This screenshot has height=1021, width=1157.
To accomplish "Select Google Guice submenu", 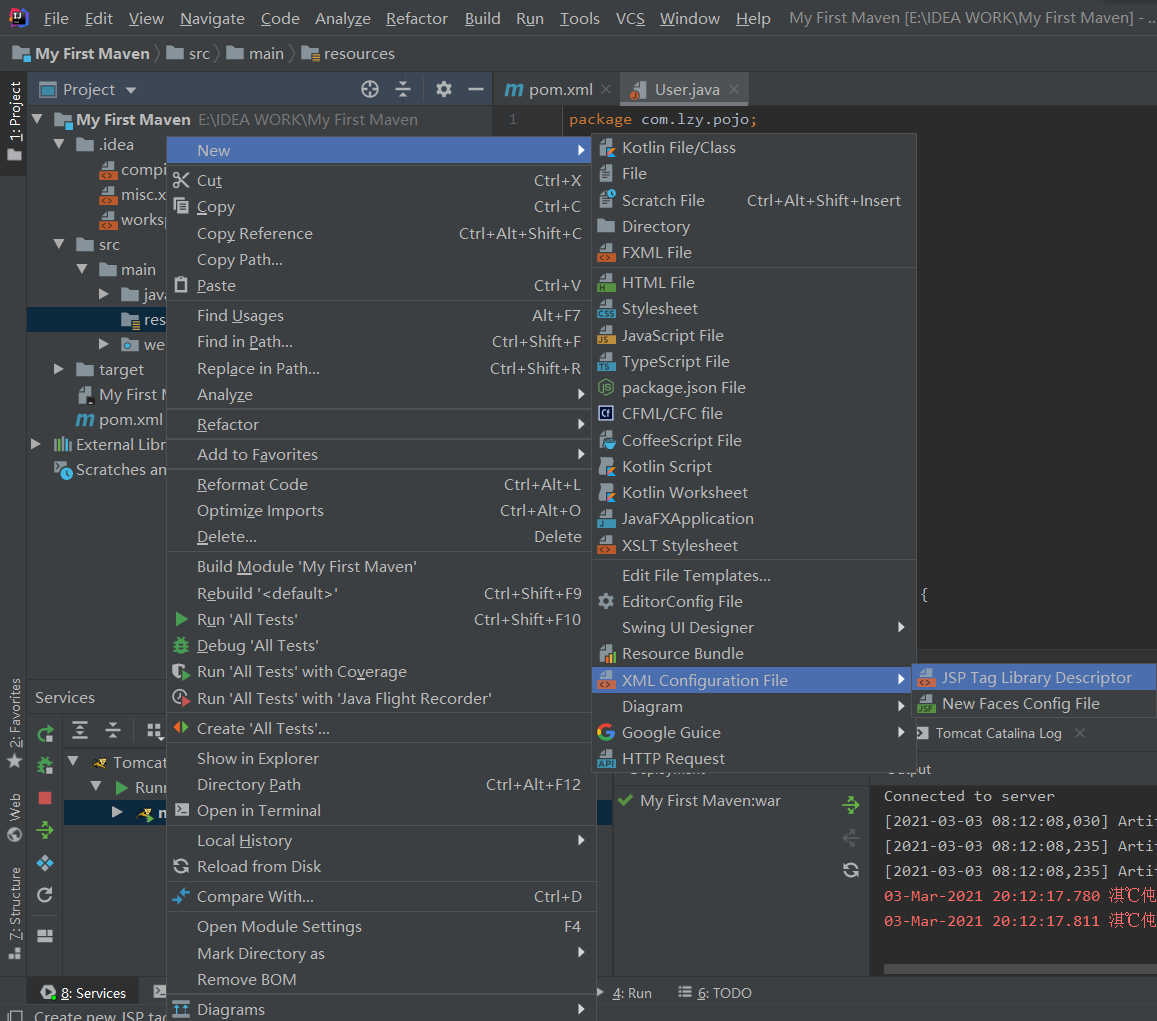I will (x=754, y=733).
